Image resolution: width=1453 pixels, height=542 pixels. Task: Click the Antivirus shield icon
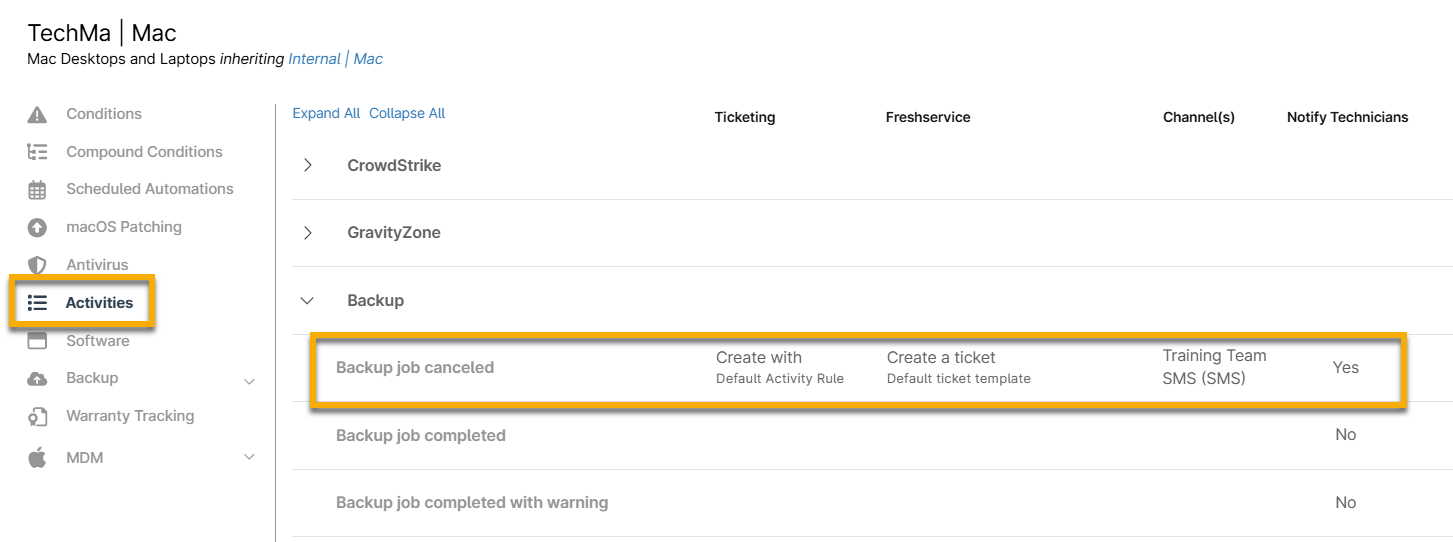pos(37,265)
